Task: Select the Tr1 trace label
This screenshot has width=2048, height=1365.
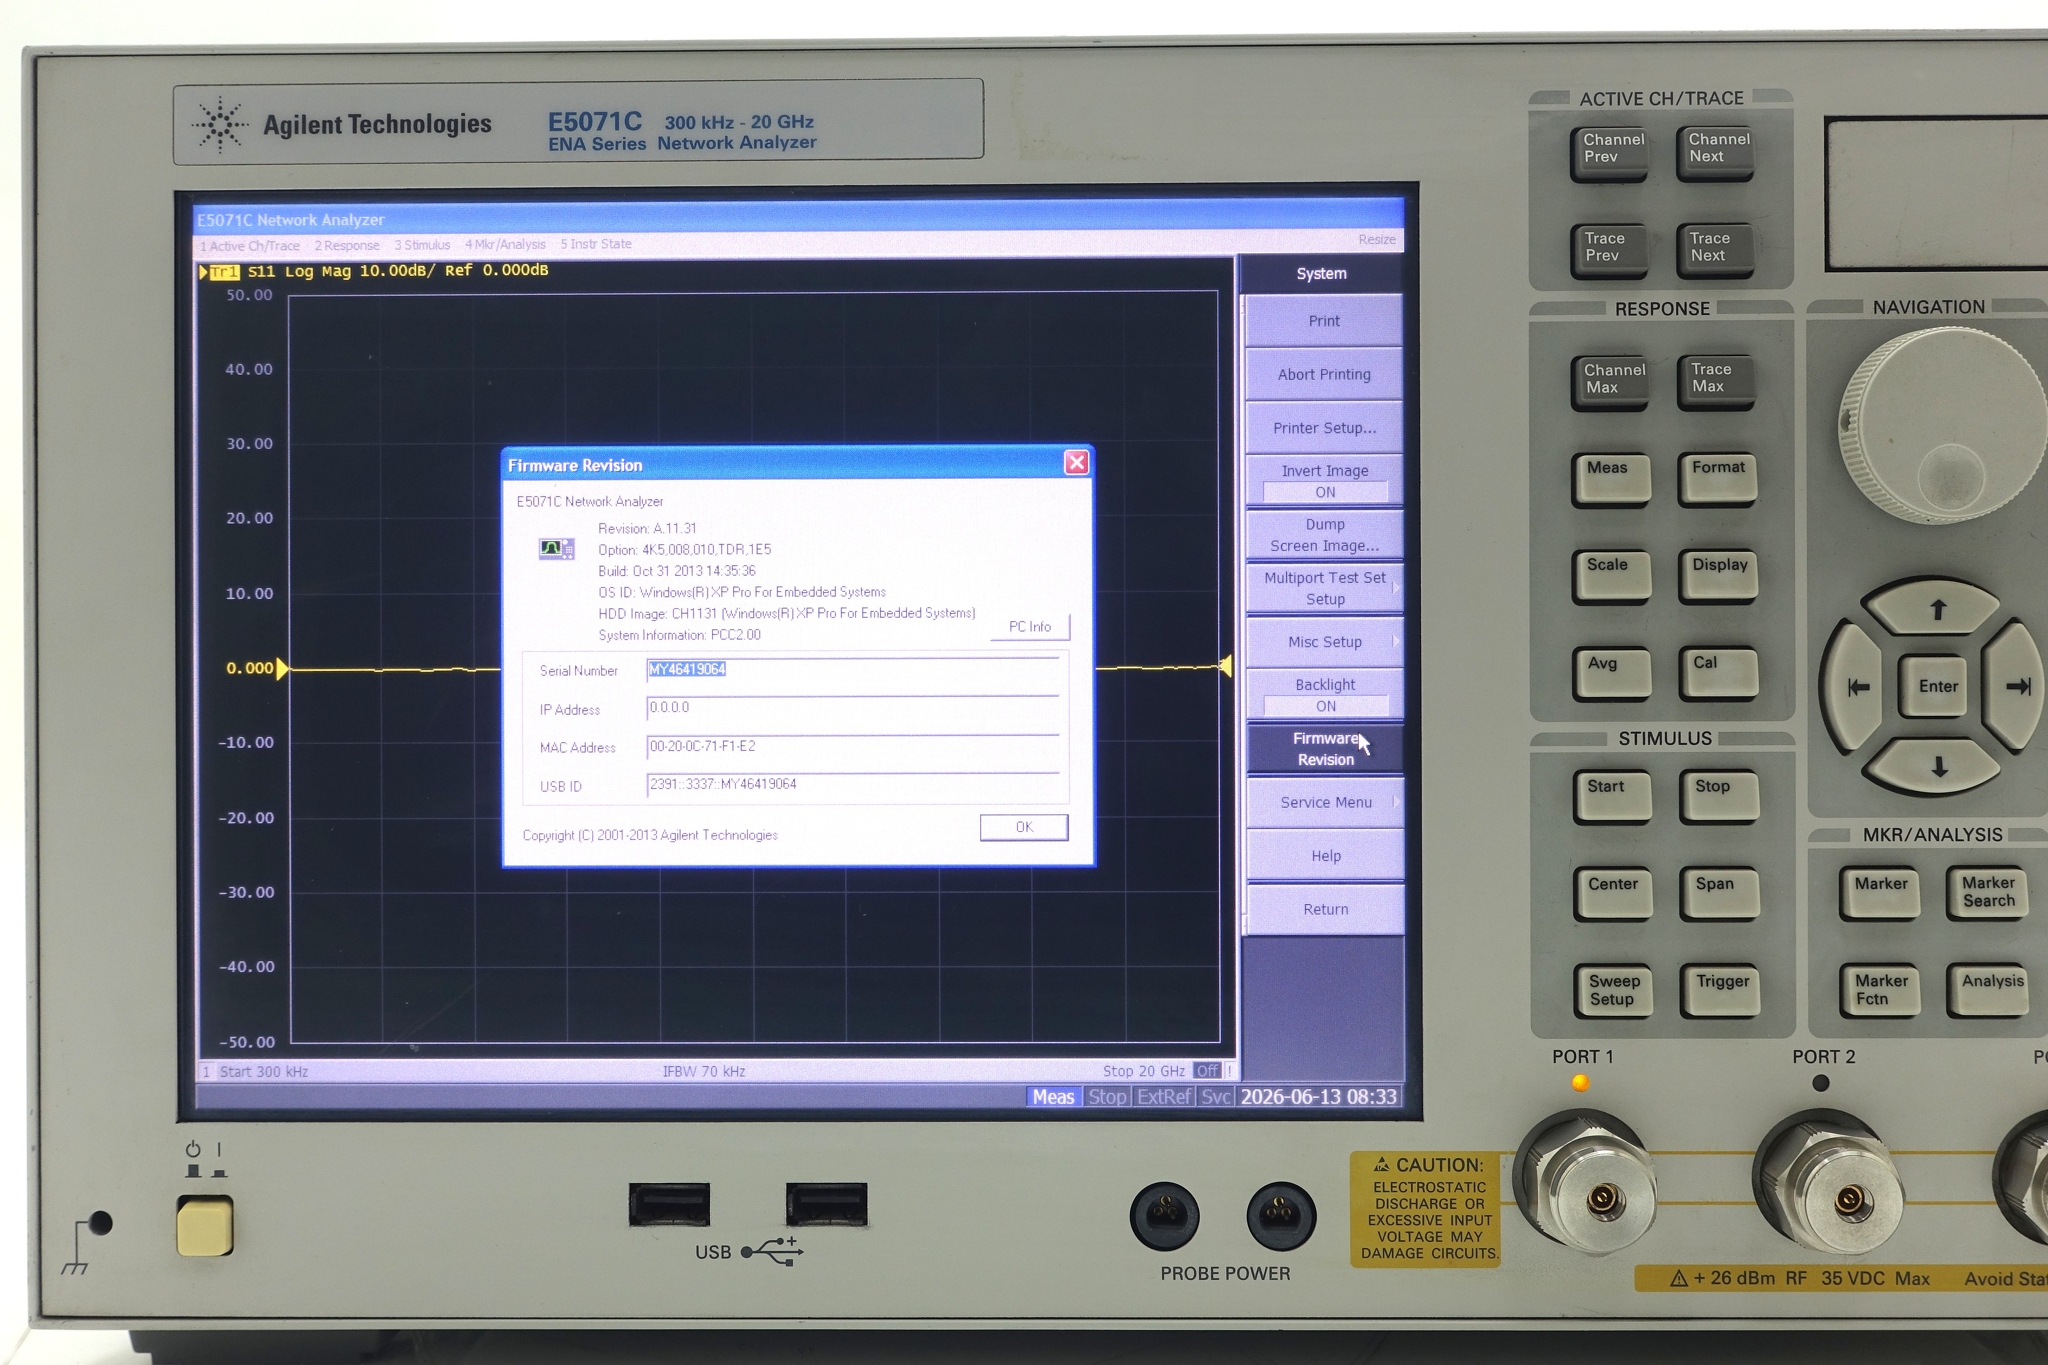Action: pyautogui.click(x=223, y=272)
